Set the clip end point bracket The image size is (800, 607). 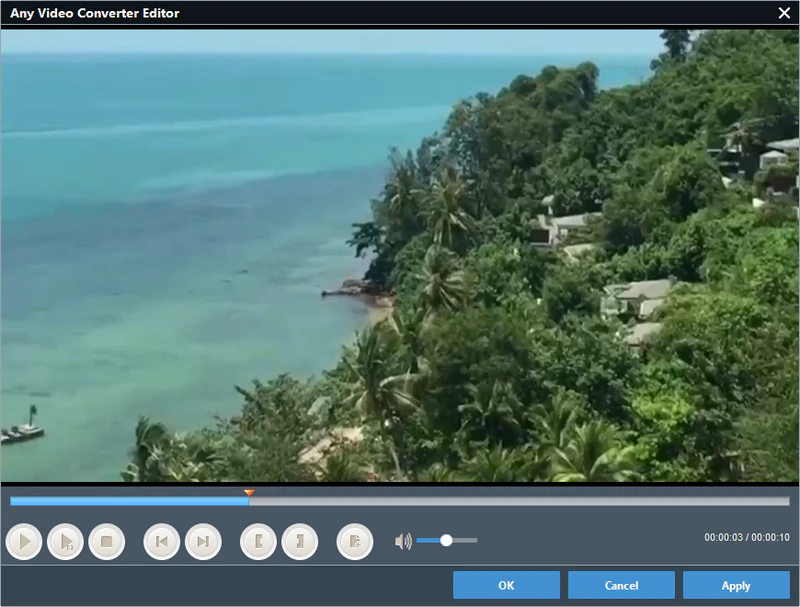pos(299,542)
